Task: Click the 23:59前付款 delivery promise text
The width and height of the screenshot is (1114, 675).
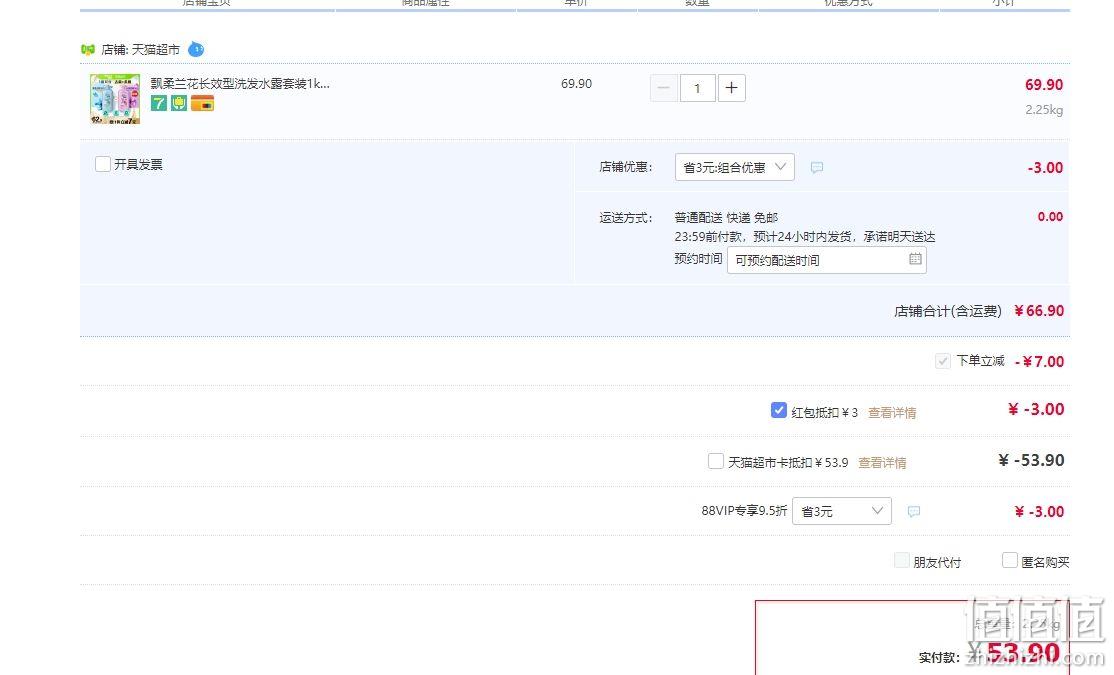Action: [x=805, y=237]
